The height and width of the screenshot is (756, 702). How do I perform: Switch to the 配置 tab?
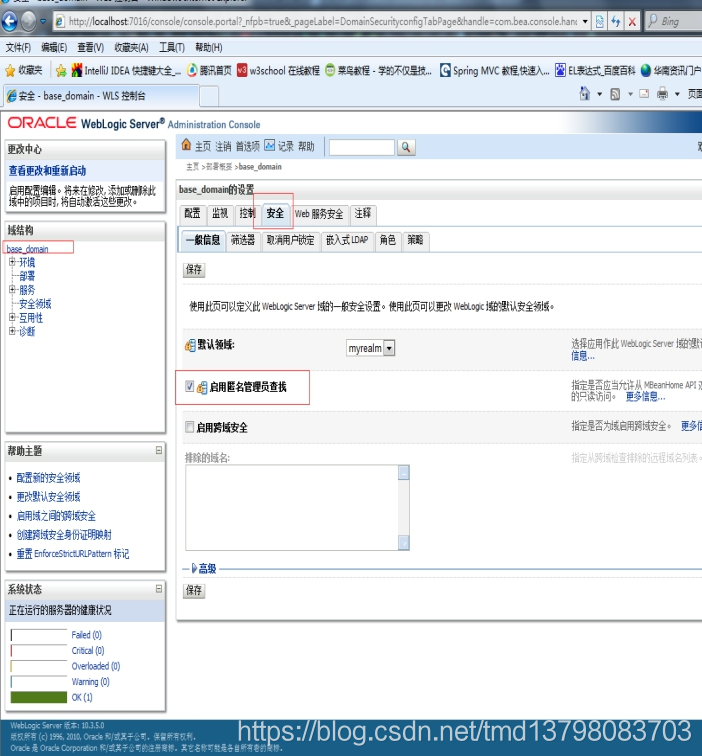click(192, 214)
